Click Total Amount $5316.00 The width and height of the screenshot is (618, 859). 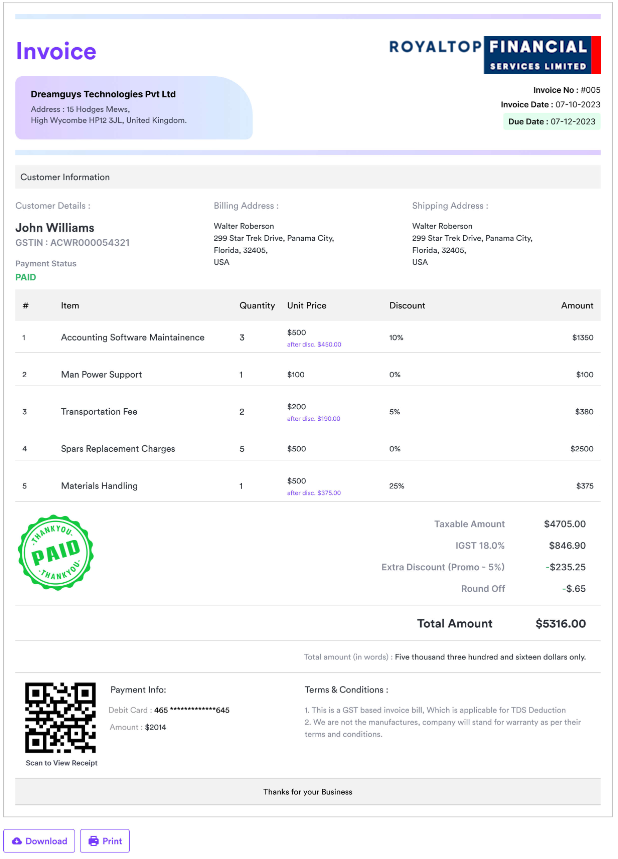coord(560,623)
